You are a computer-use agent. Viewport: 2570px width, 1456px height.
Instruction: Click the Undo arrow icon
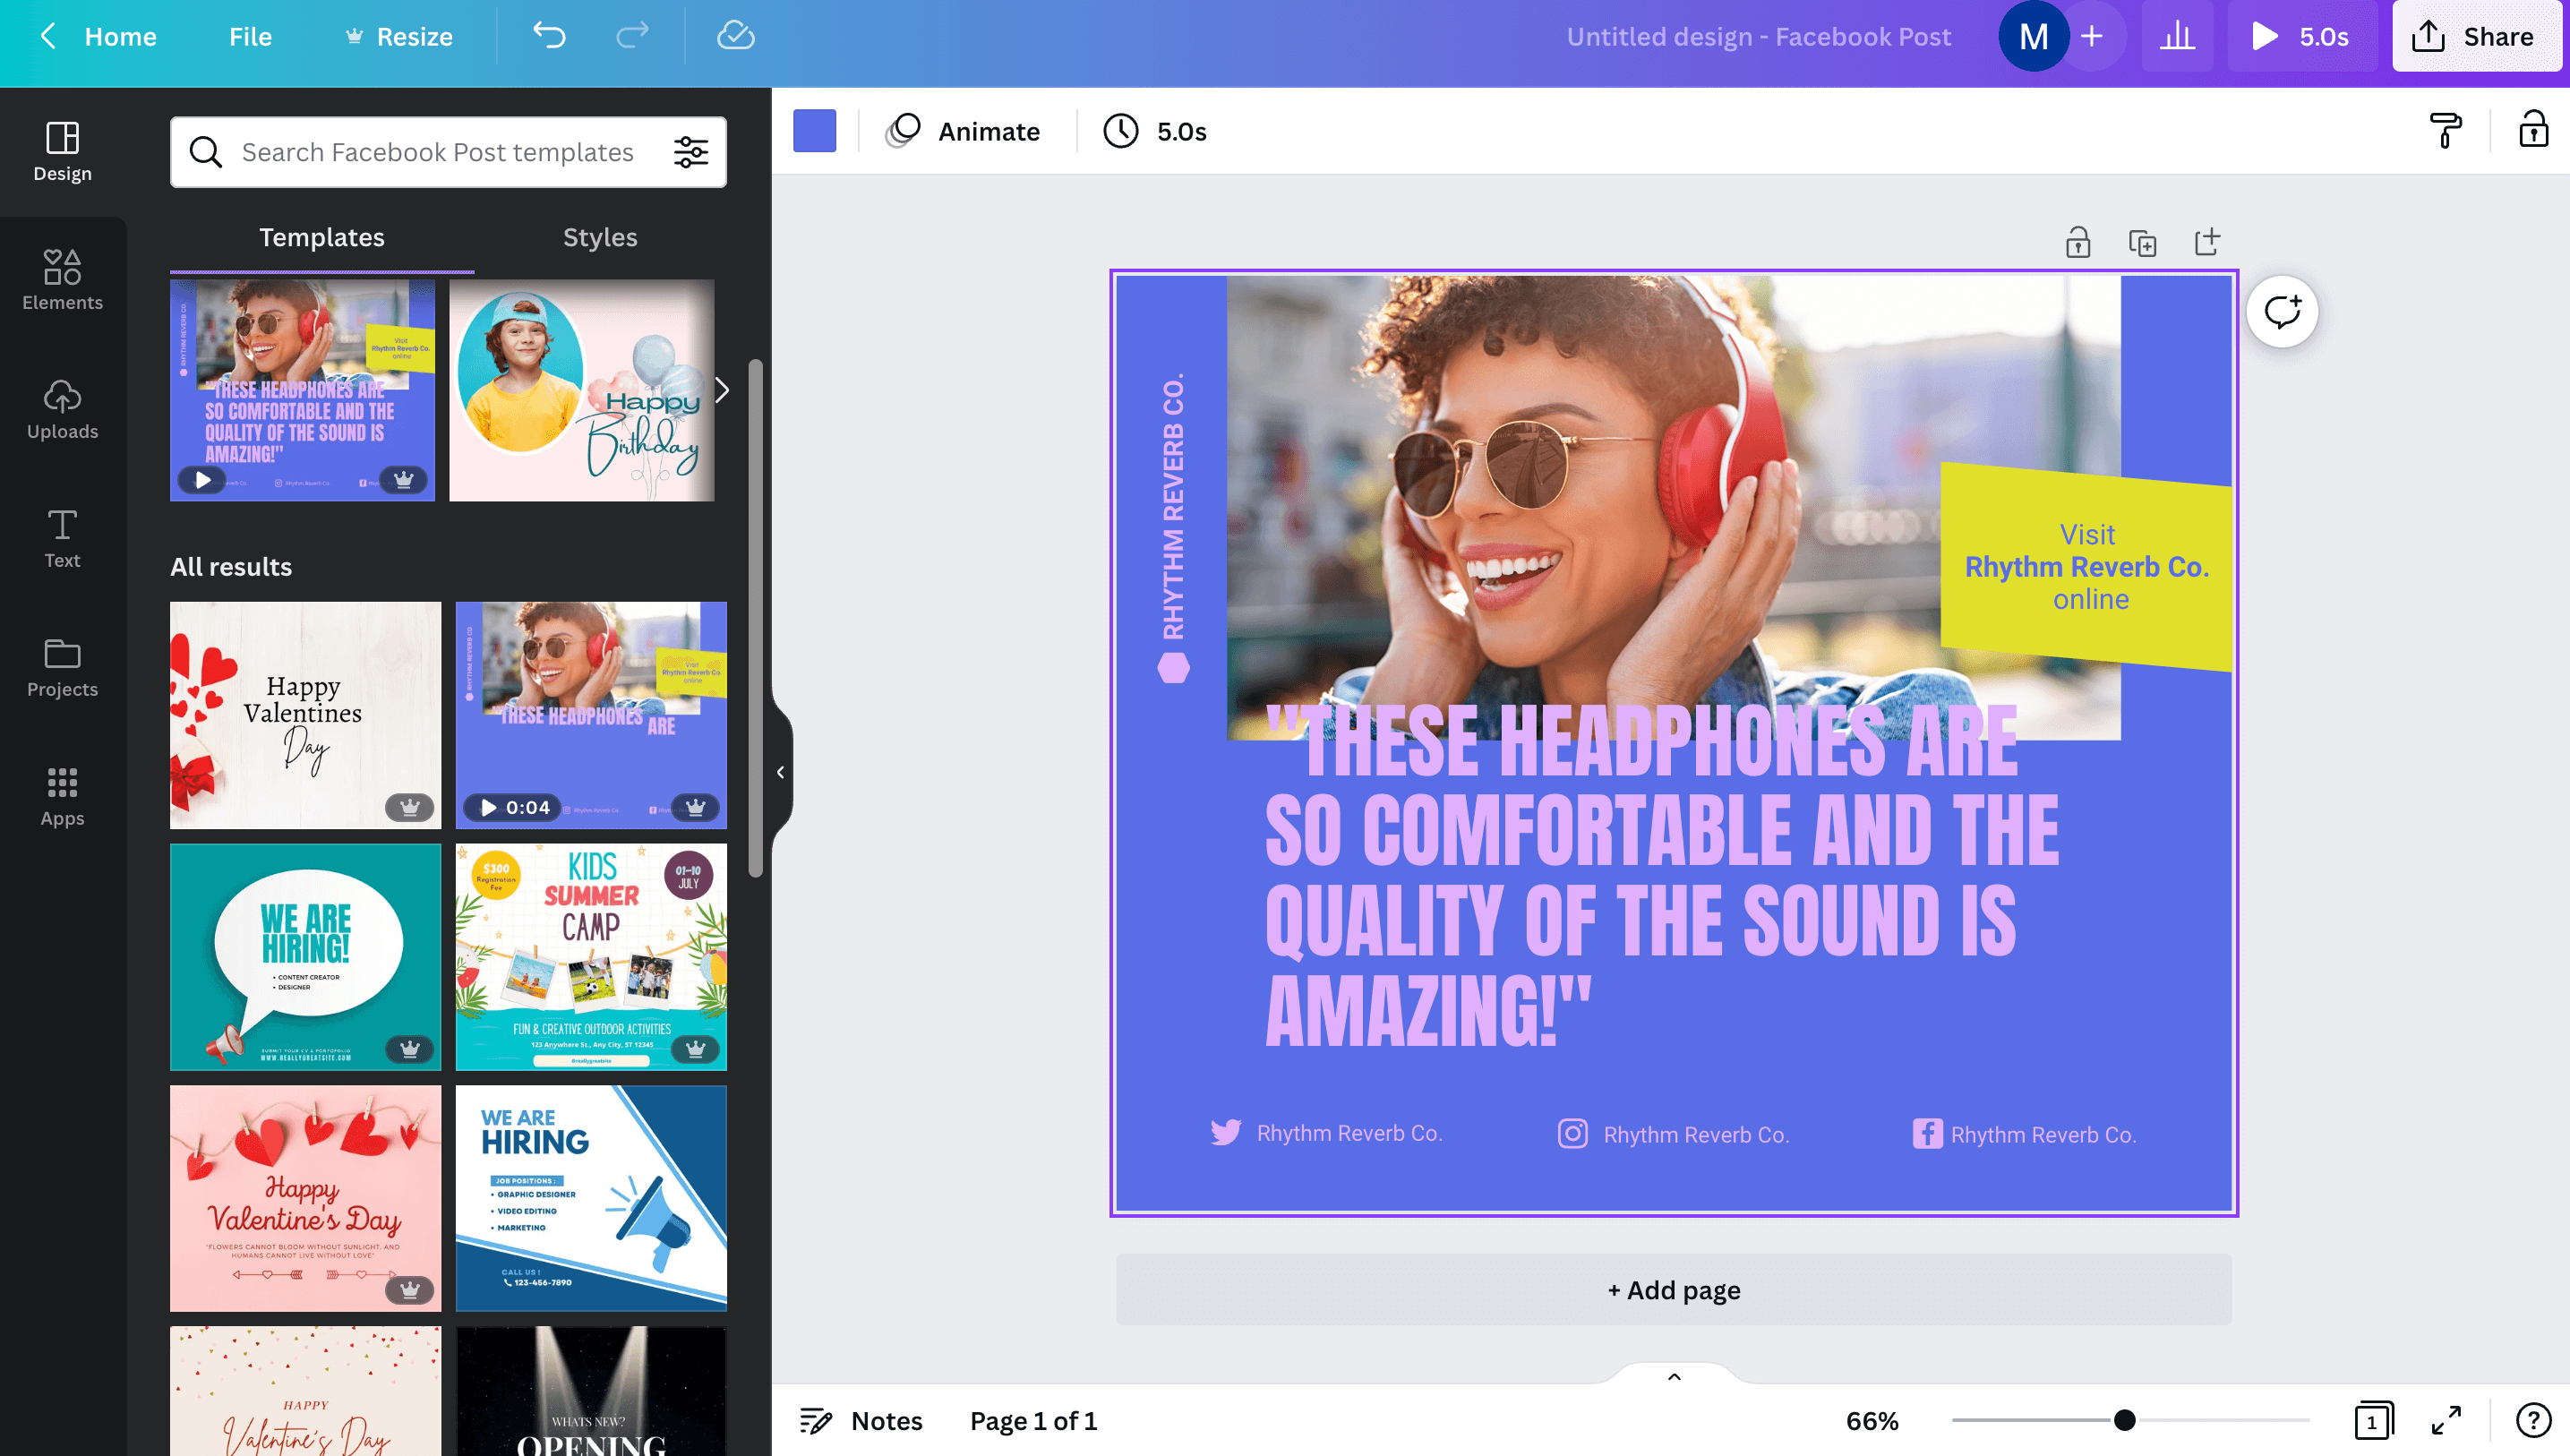tap(547, 35)
